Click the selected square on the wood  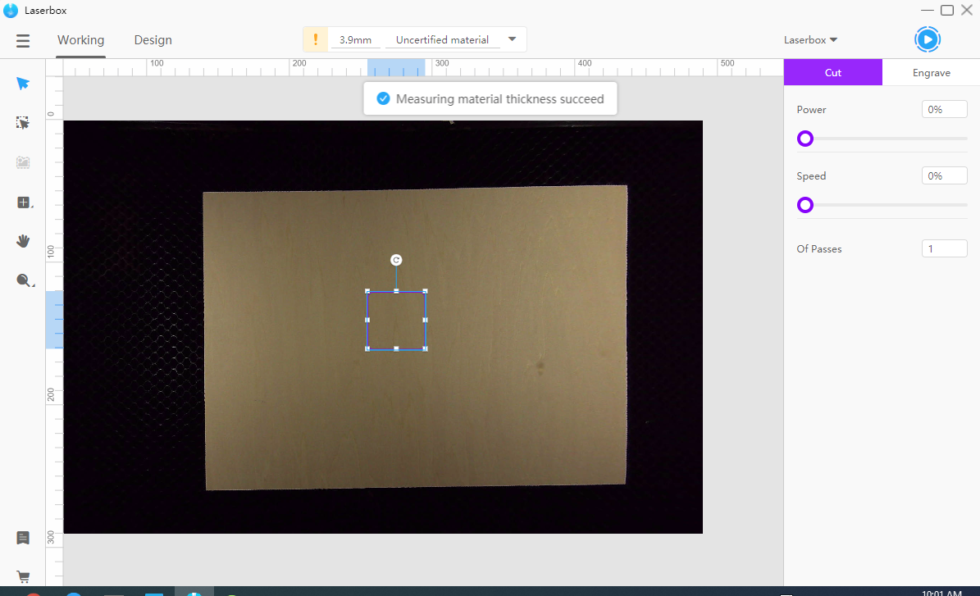pos(396,320)
